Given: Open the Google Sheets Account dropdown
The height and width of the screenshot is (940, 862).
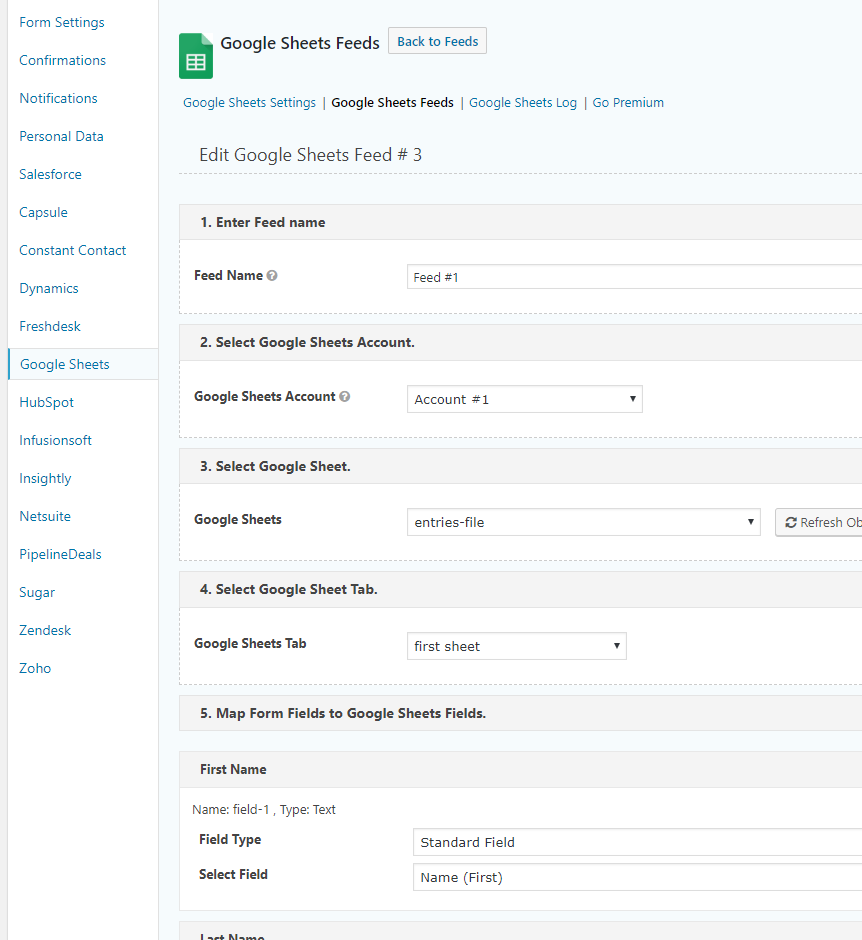Looking at the screenshot, I should pyautogui.click(x=525, y=399).
